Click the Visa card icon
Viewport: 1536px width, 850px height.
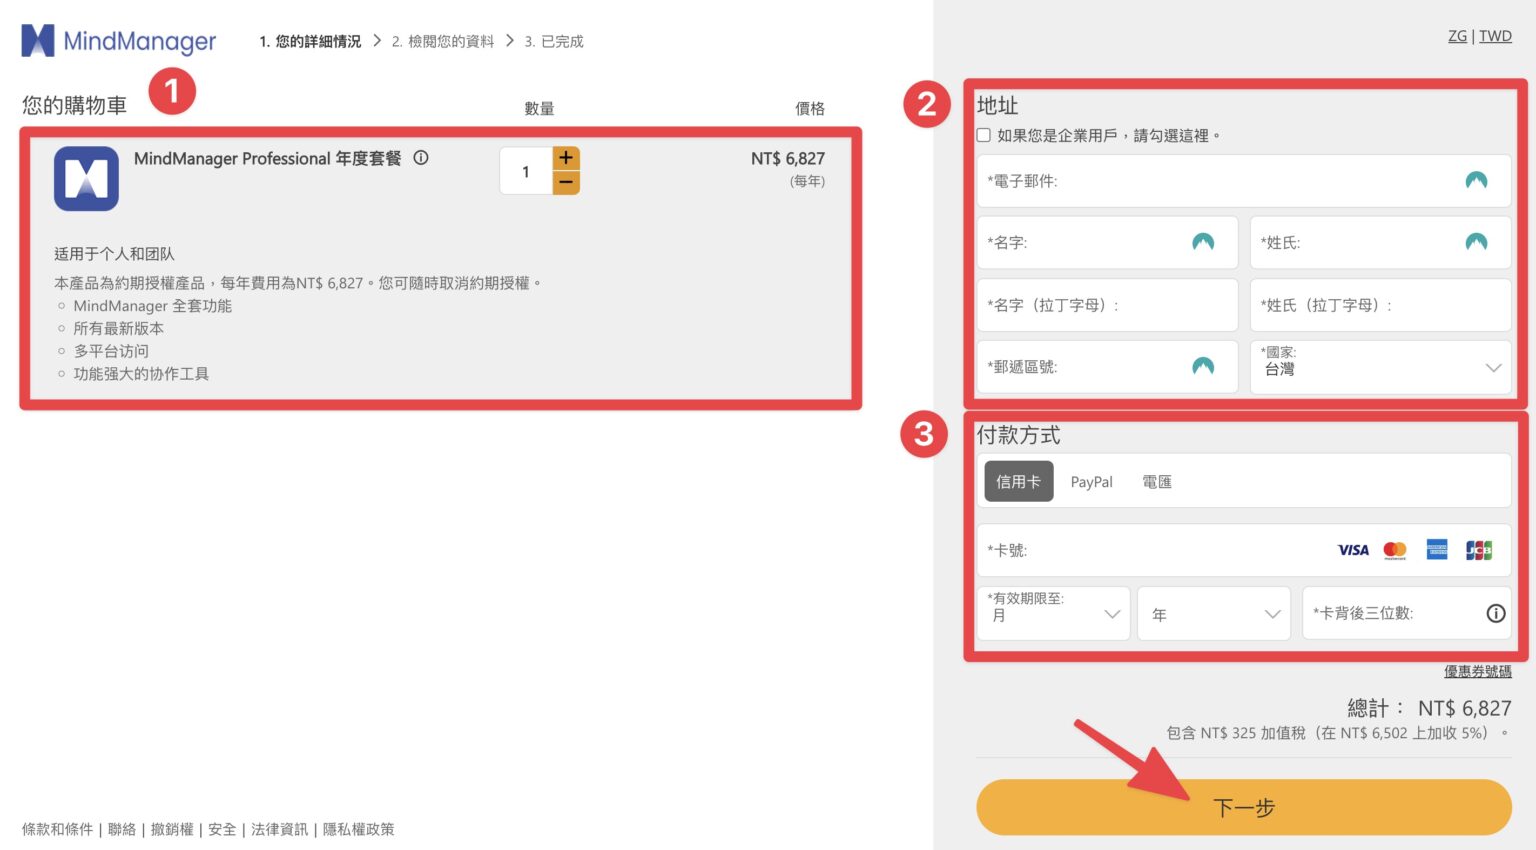[x=1352, y=549]
